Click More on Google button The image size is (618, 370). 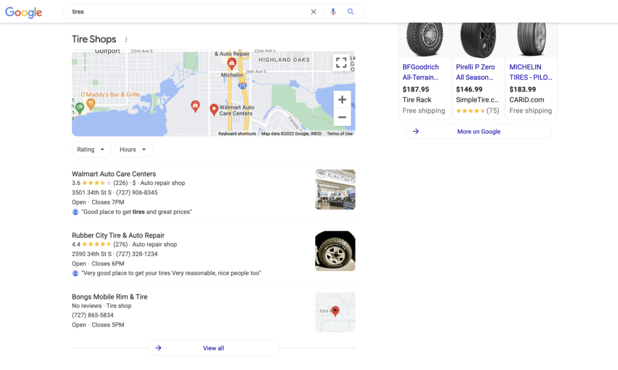pyautogui.click(x=478, y=132)
